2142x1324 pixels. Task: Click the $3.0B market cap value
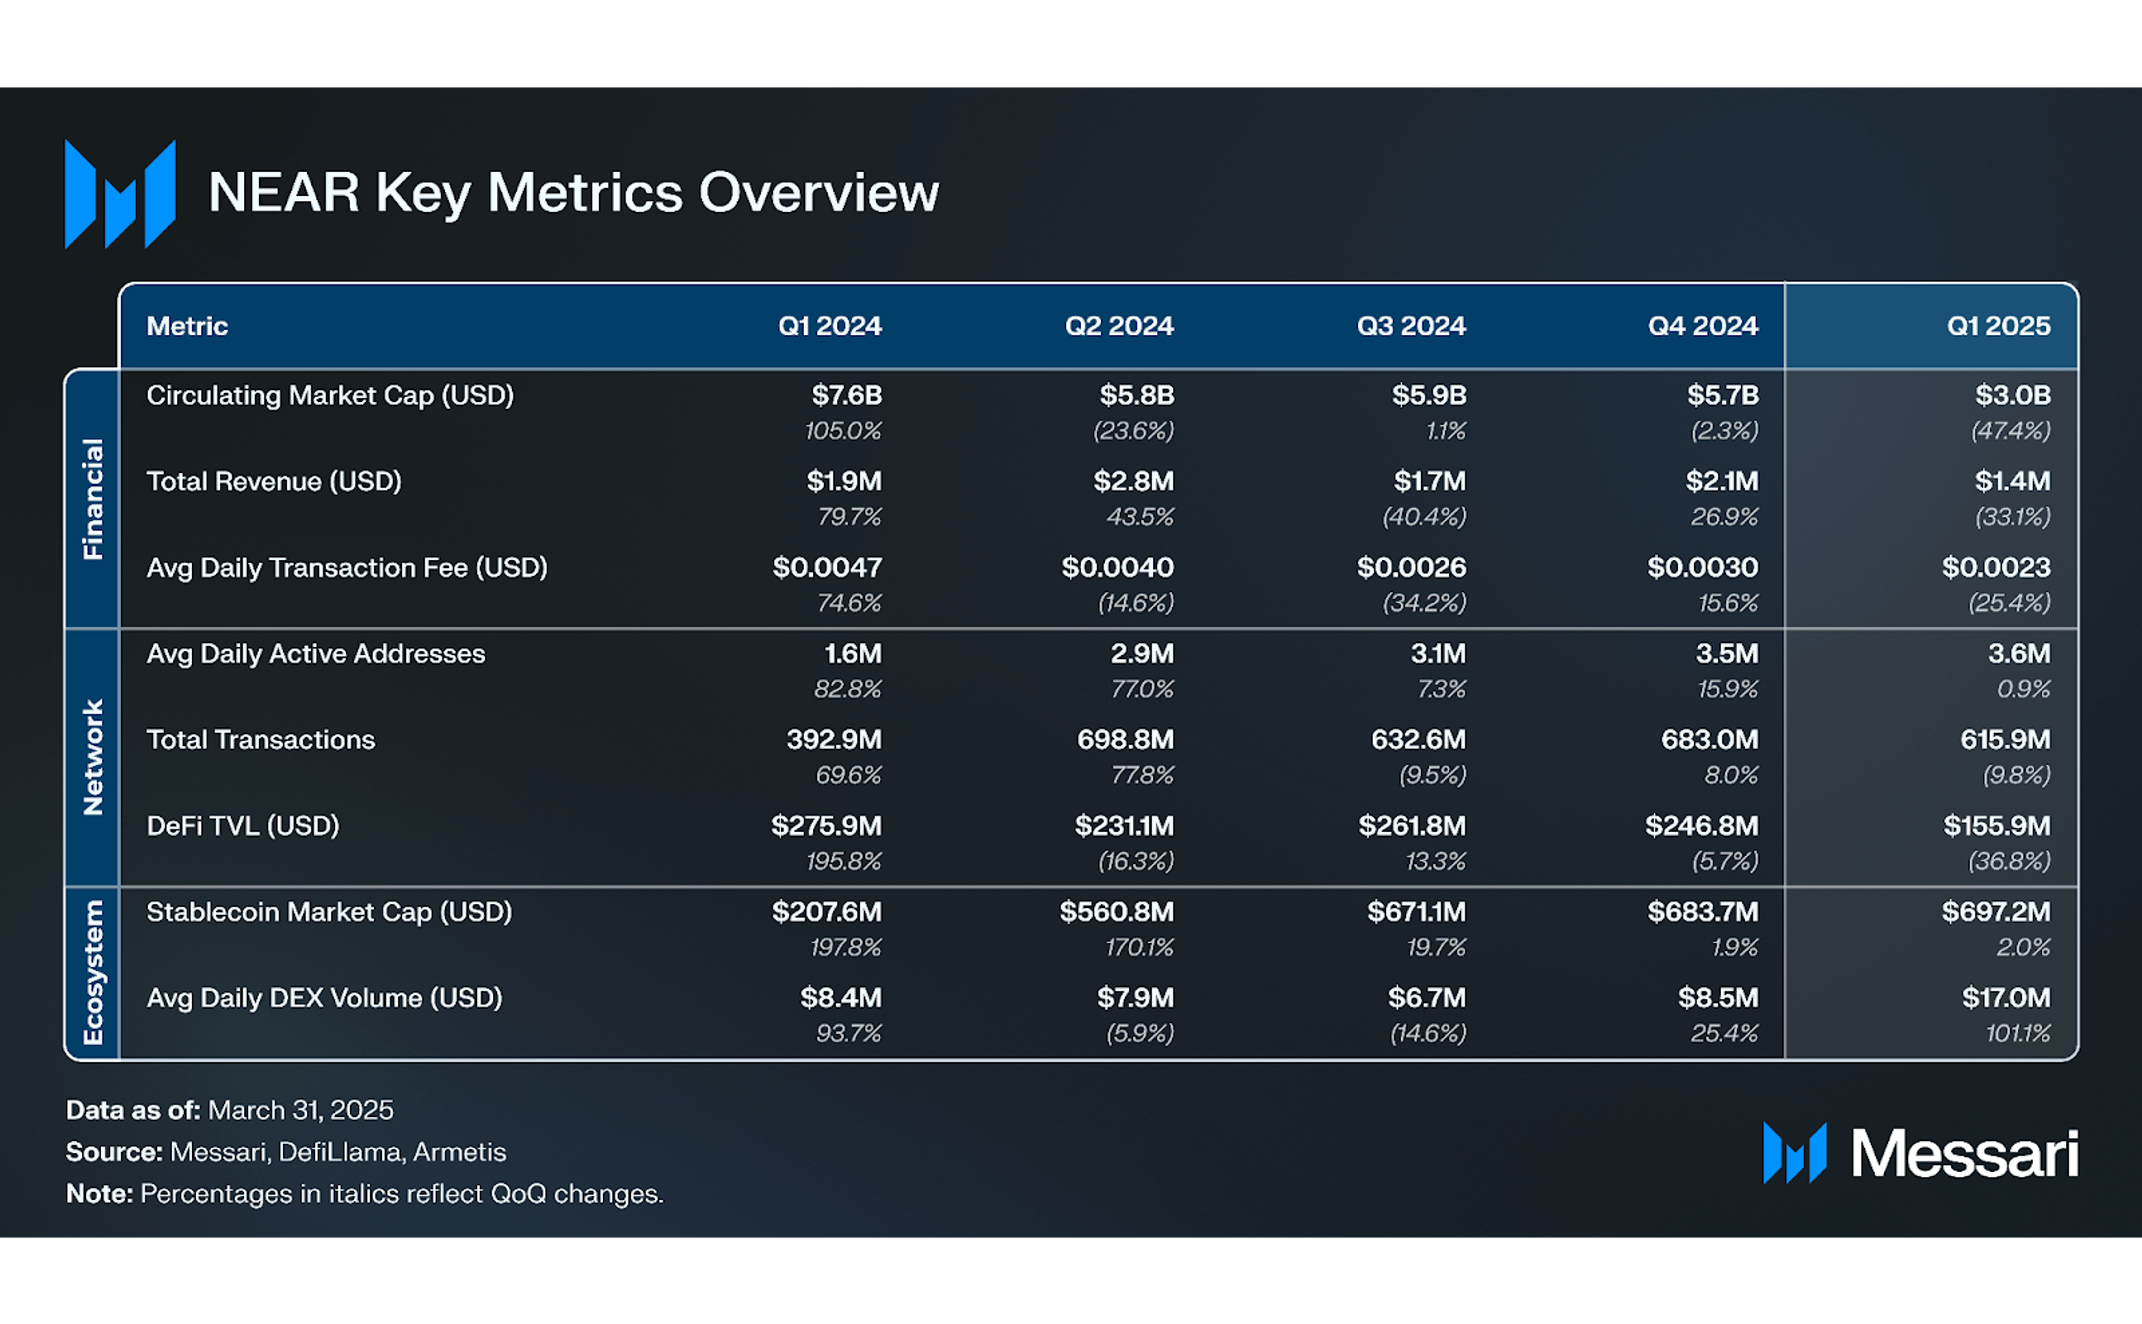tap(2013, 395)
